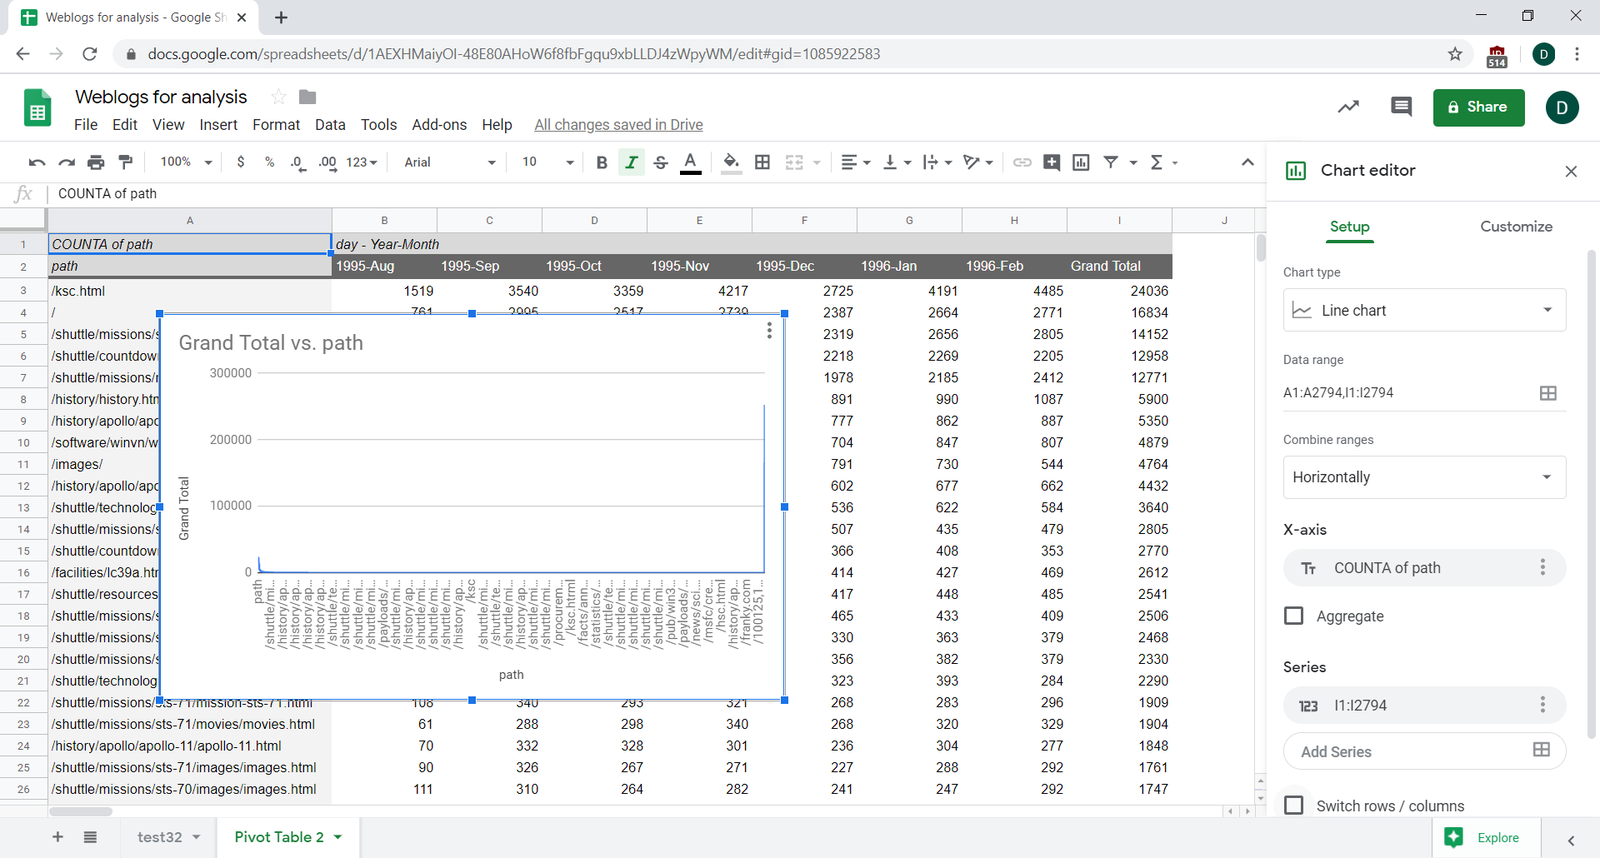Viewport: 1600px width, 858px height.
Task: Open the Combine ranges Horizontally dropdown
Action: (1424, 477)
